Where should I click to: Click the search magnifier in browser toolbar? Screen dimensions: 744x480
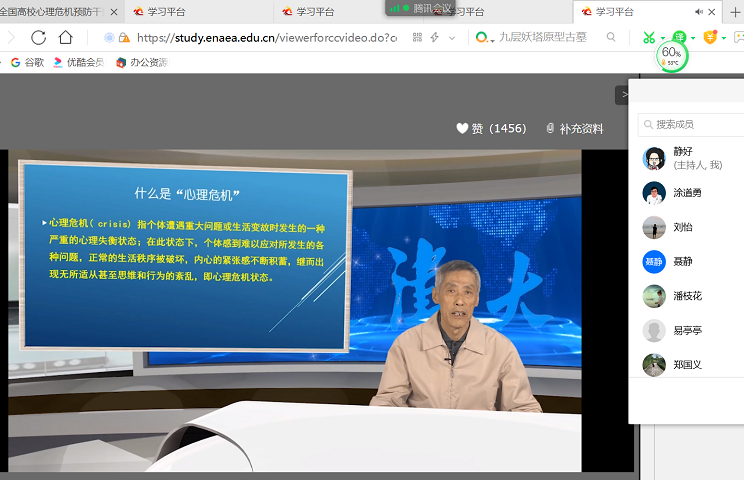(x=611, y=38)
